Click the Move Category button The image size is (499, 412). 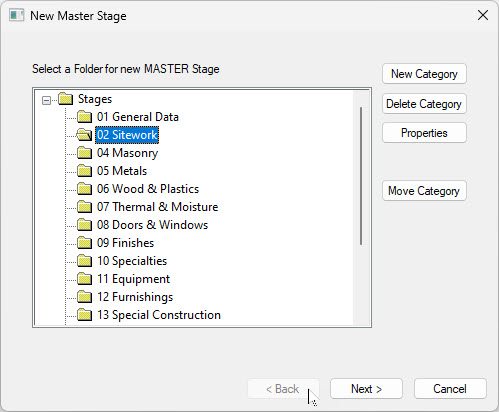click(424, 191)
